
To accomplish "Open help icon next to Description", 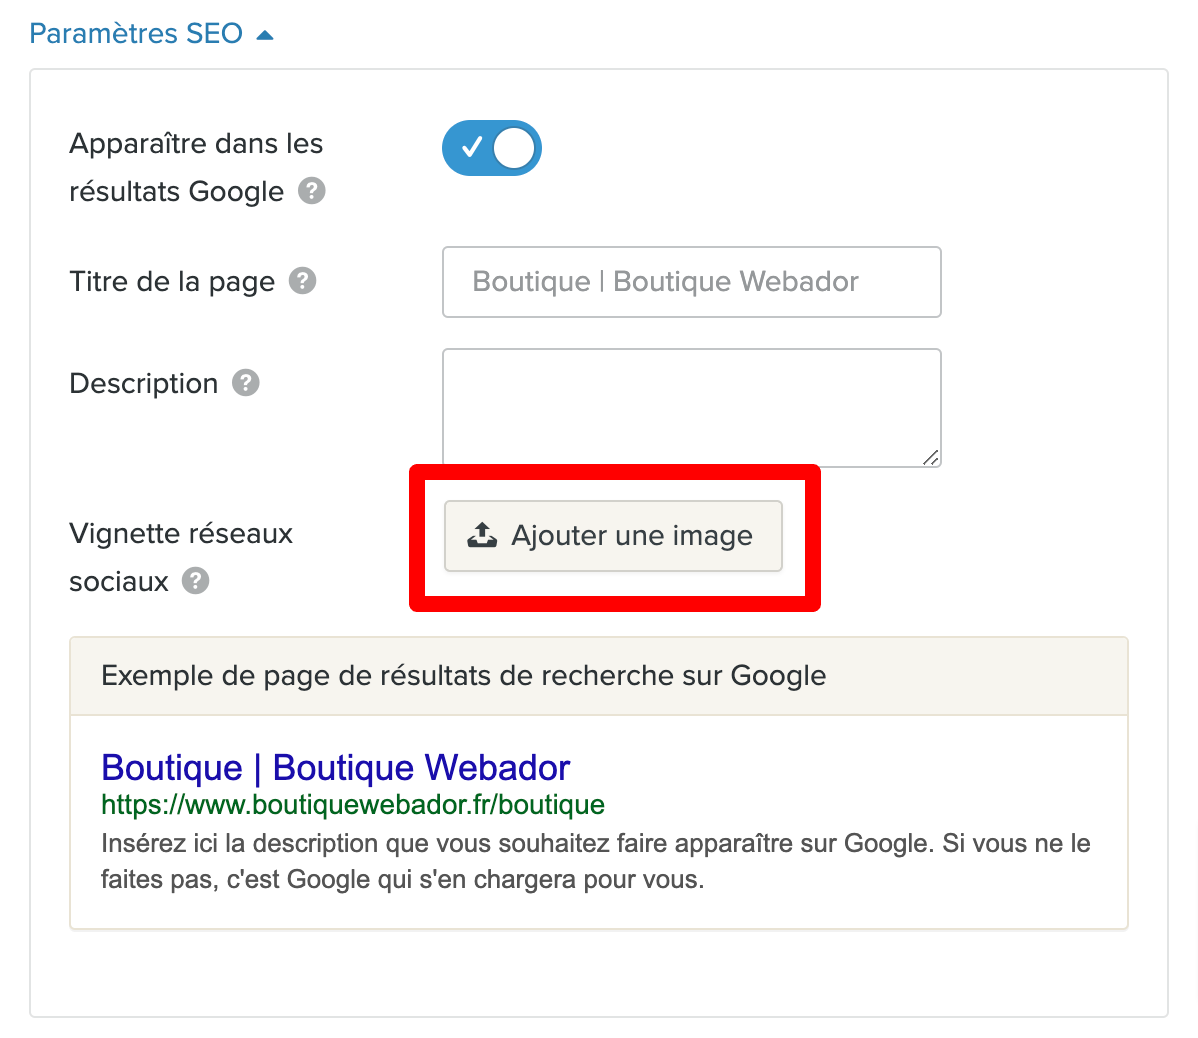I will (x=246, y=383).
